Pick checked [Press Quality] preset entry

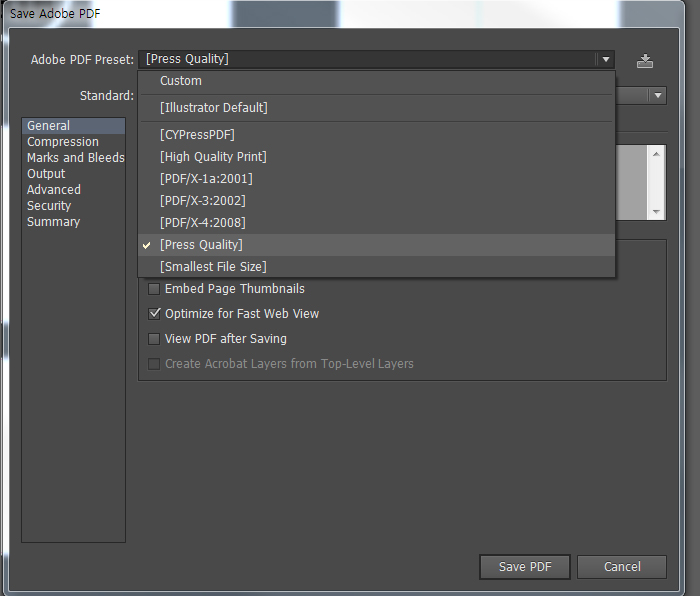coord(376,245)
